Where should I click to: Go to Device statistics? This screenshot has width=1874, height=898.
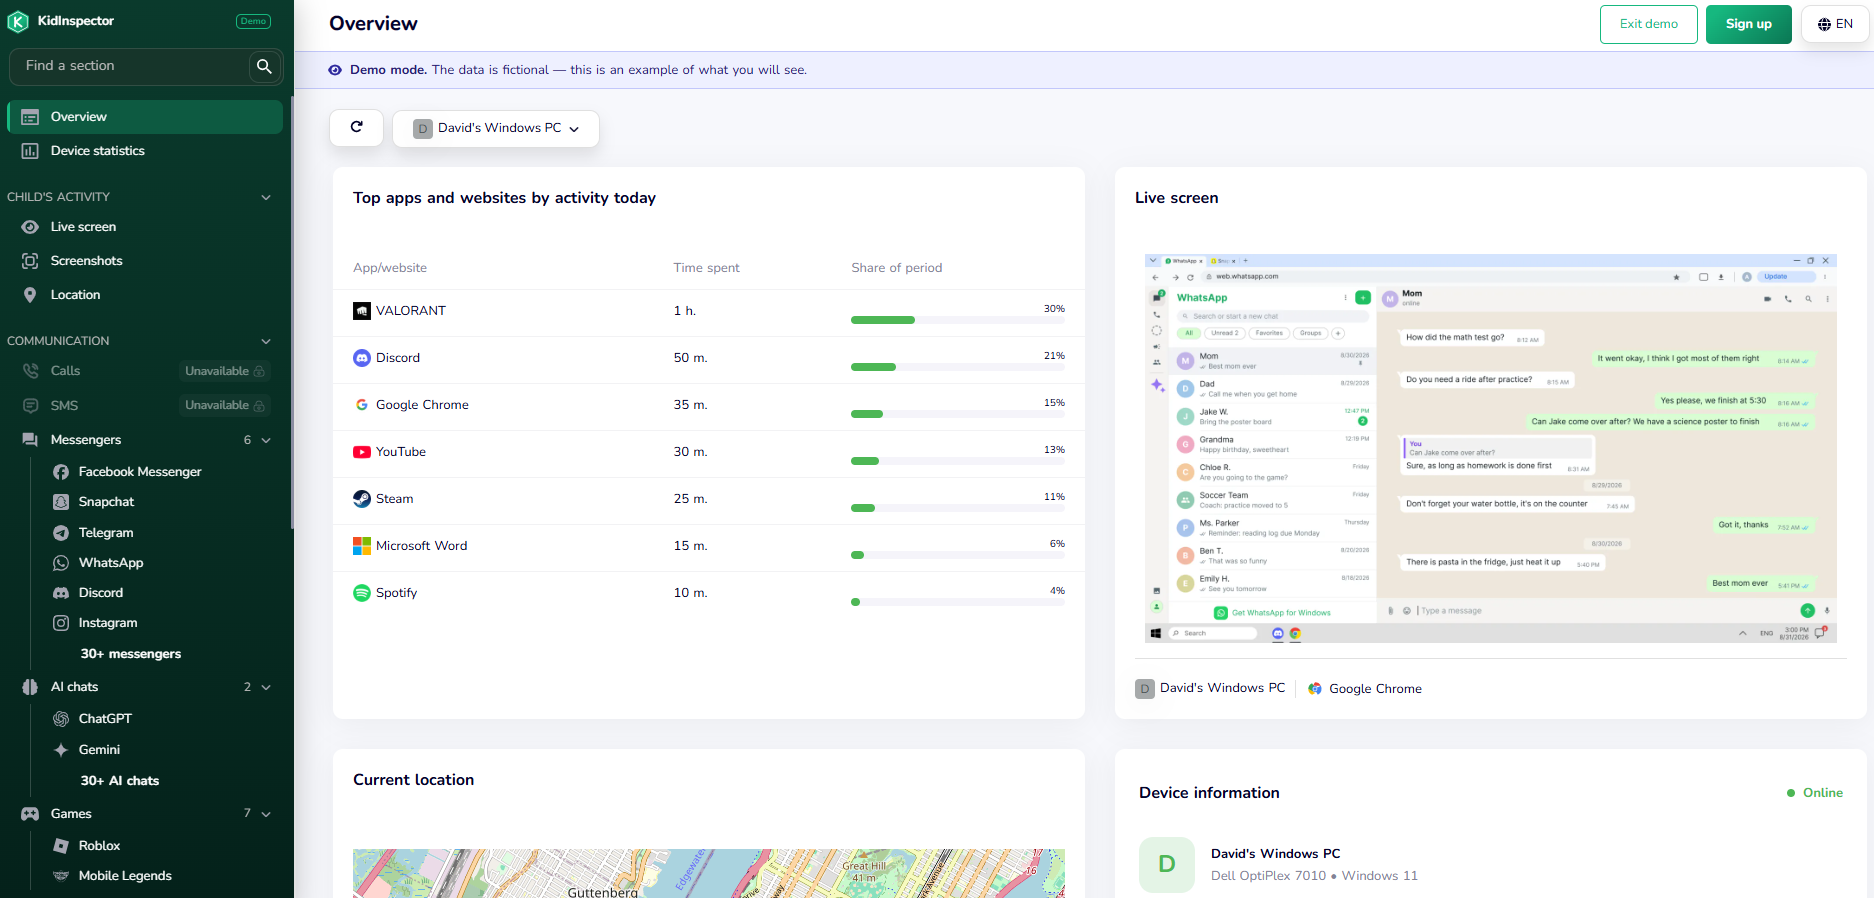point(145,151)
